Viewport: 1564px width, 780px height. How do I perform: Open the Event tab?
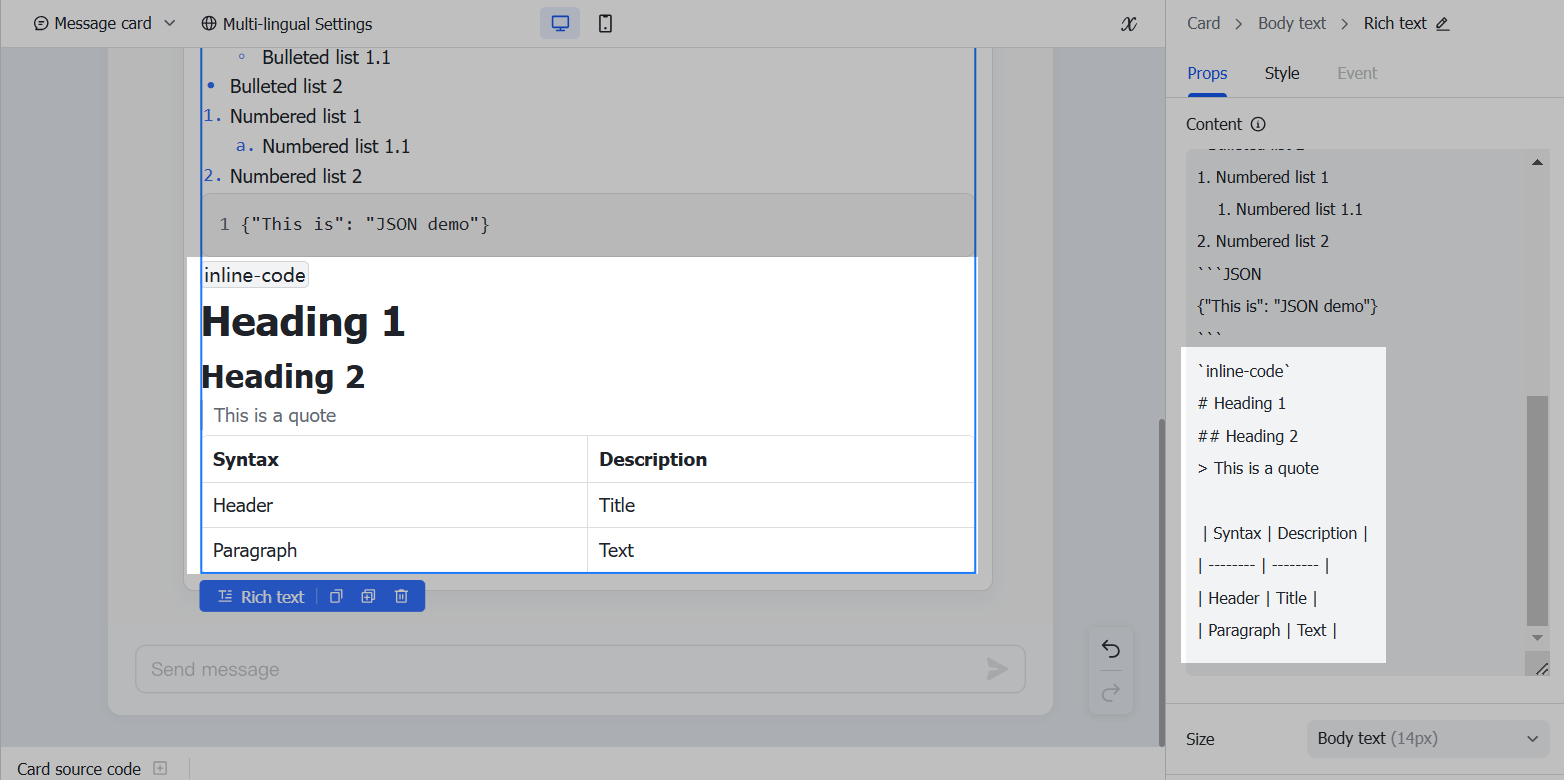(x=1357, y=73)
